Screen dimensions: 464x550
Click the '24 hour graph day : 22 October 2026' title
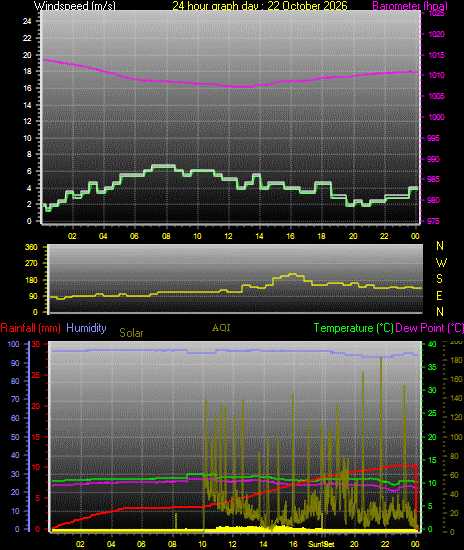tap(260, 6)
